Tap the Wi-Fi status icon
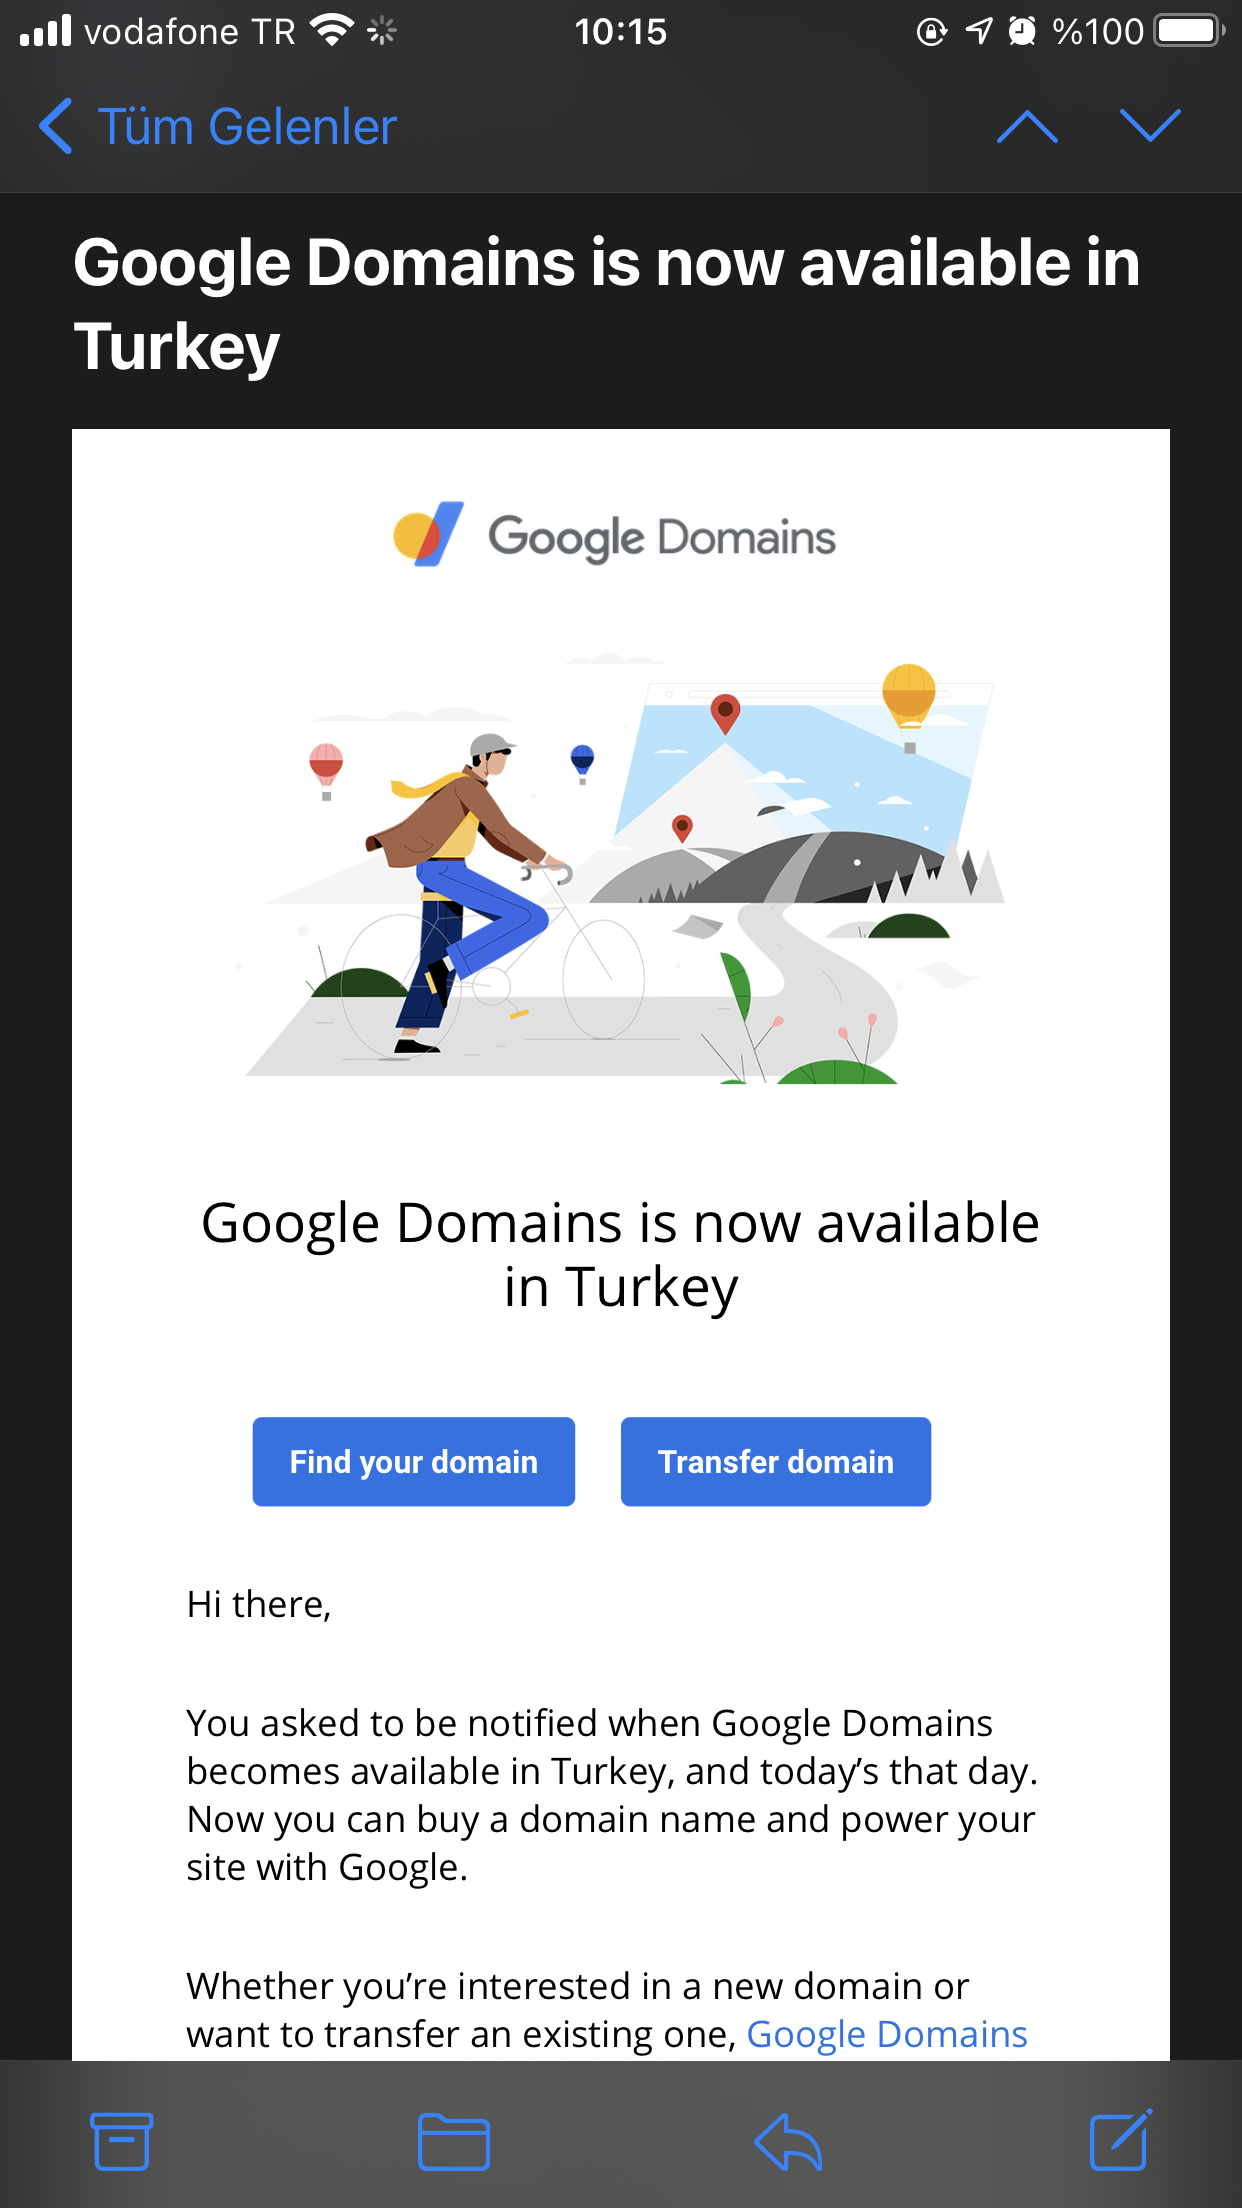The image size is (1242, 2208). pos(332,30)
